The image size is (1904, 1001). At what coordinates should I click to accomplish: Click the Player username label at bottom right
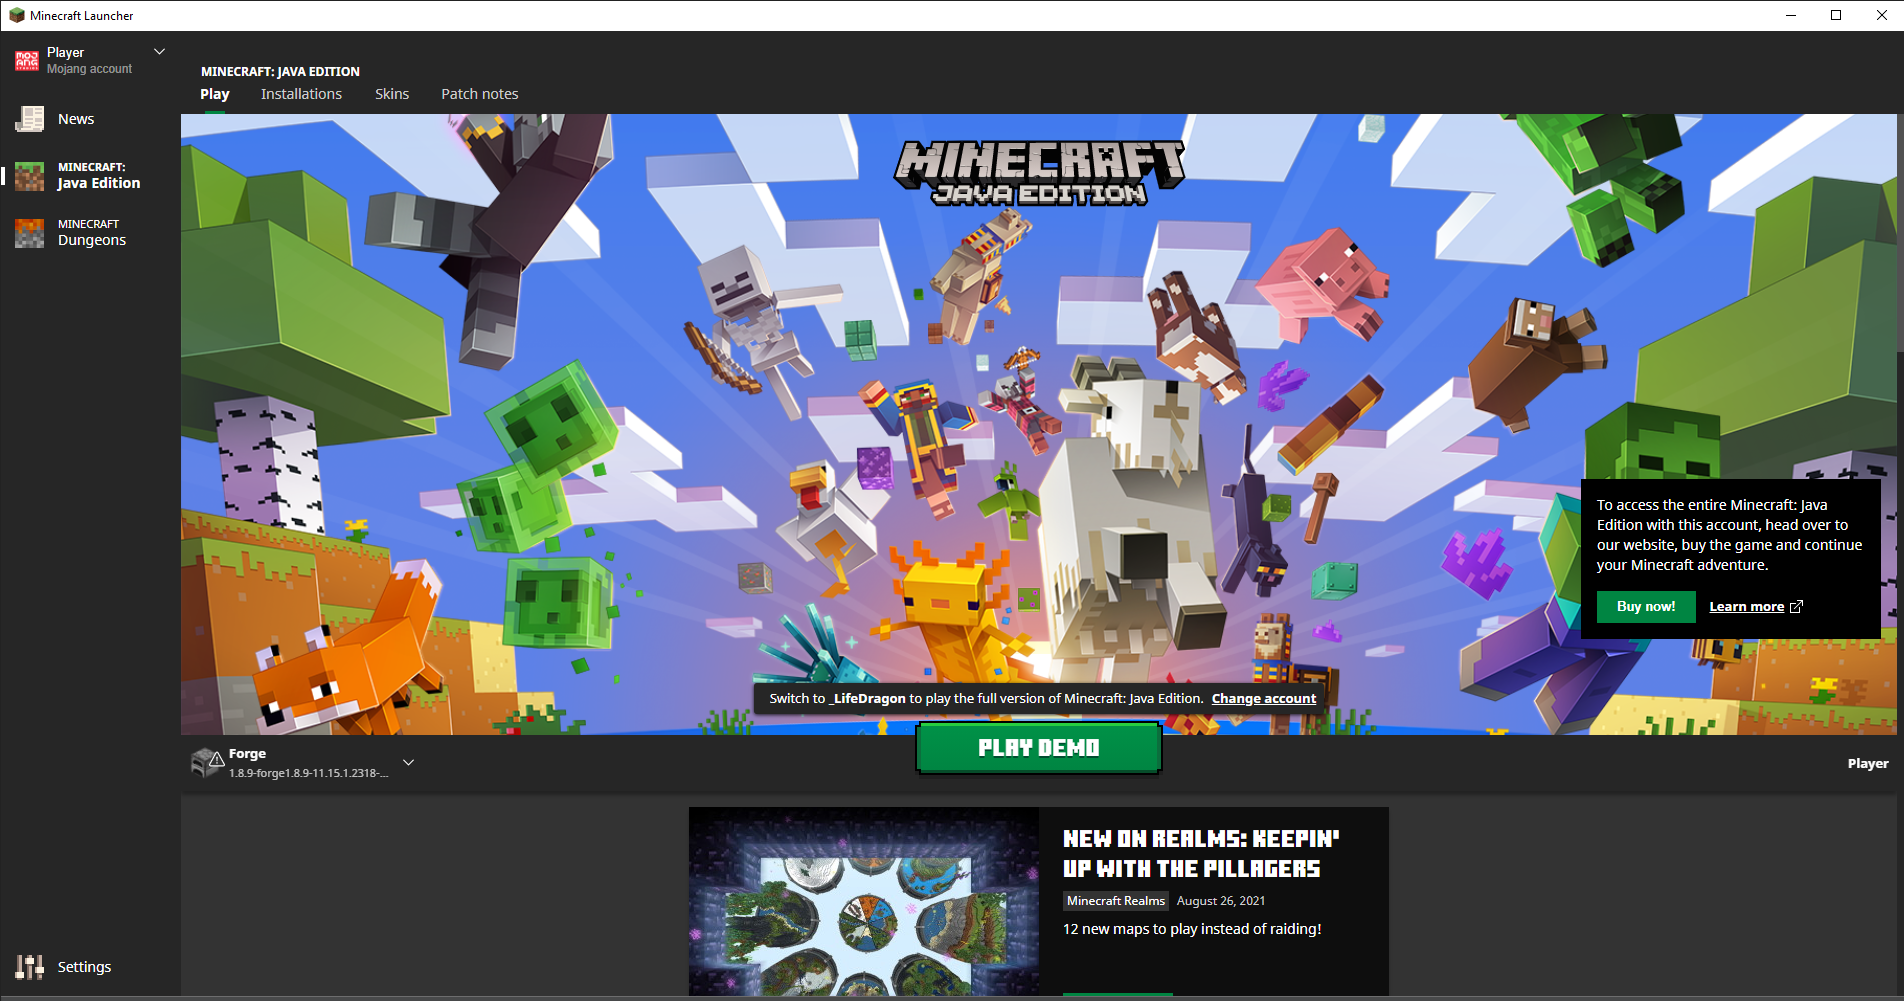[x=1868, y=764]
